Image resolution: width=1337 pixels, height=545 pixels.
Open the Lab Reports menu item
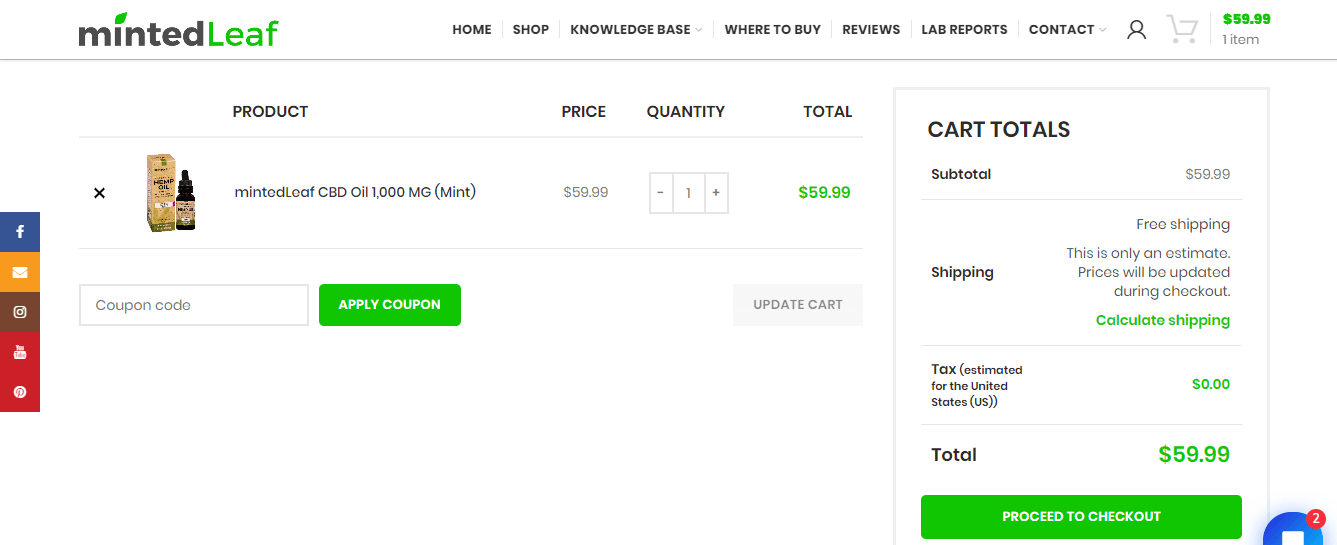tap(964, 30)
